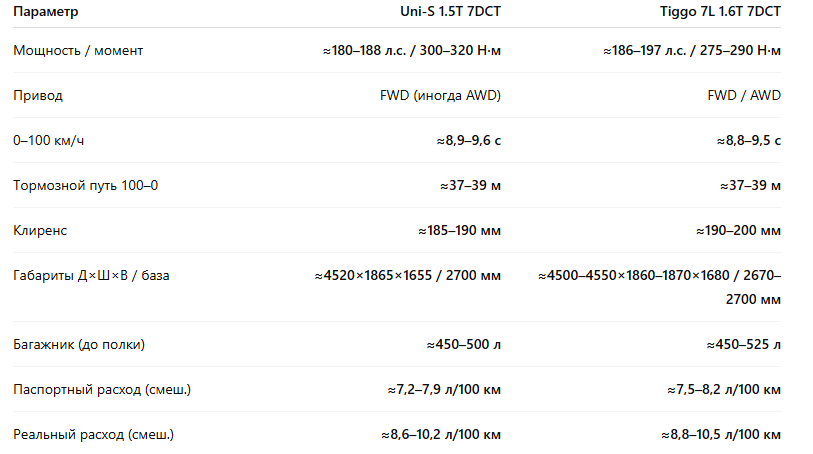This screenshot has height=454, width=813.
Task: Select the FWD (иногда AWD) cell
Action: tap(440, 95)
